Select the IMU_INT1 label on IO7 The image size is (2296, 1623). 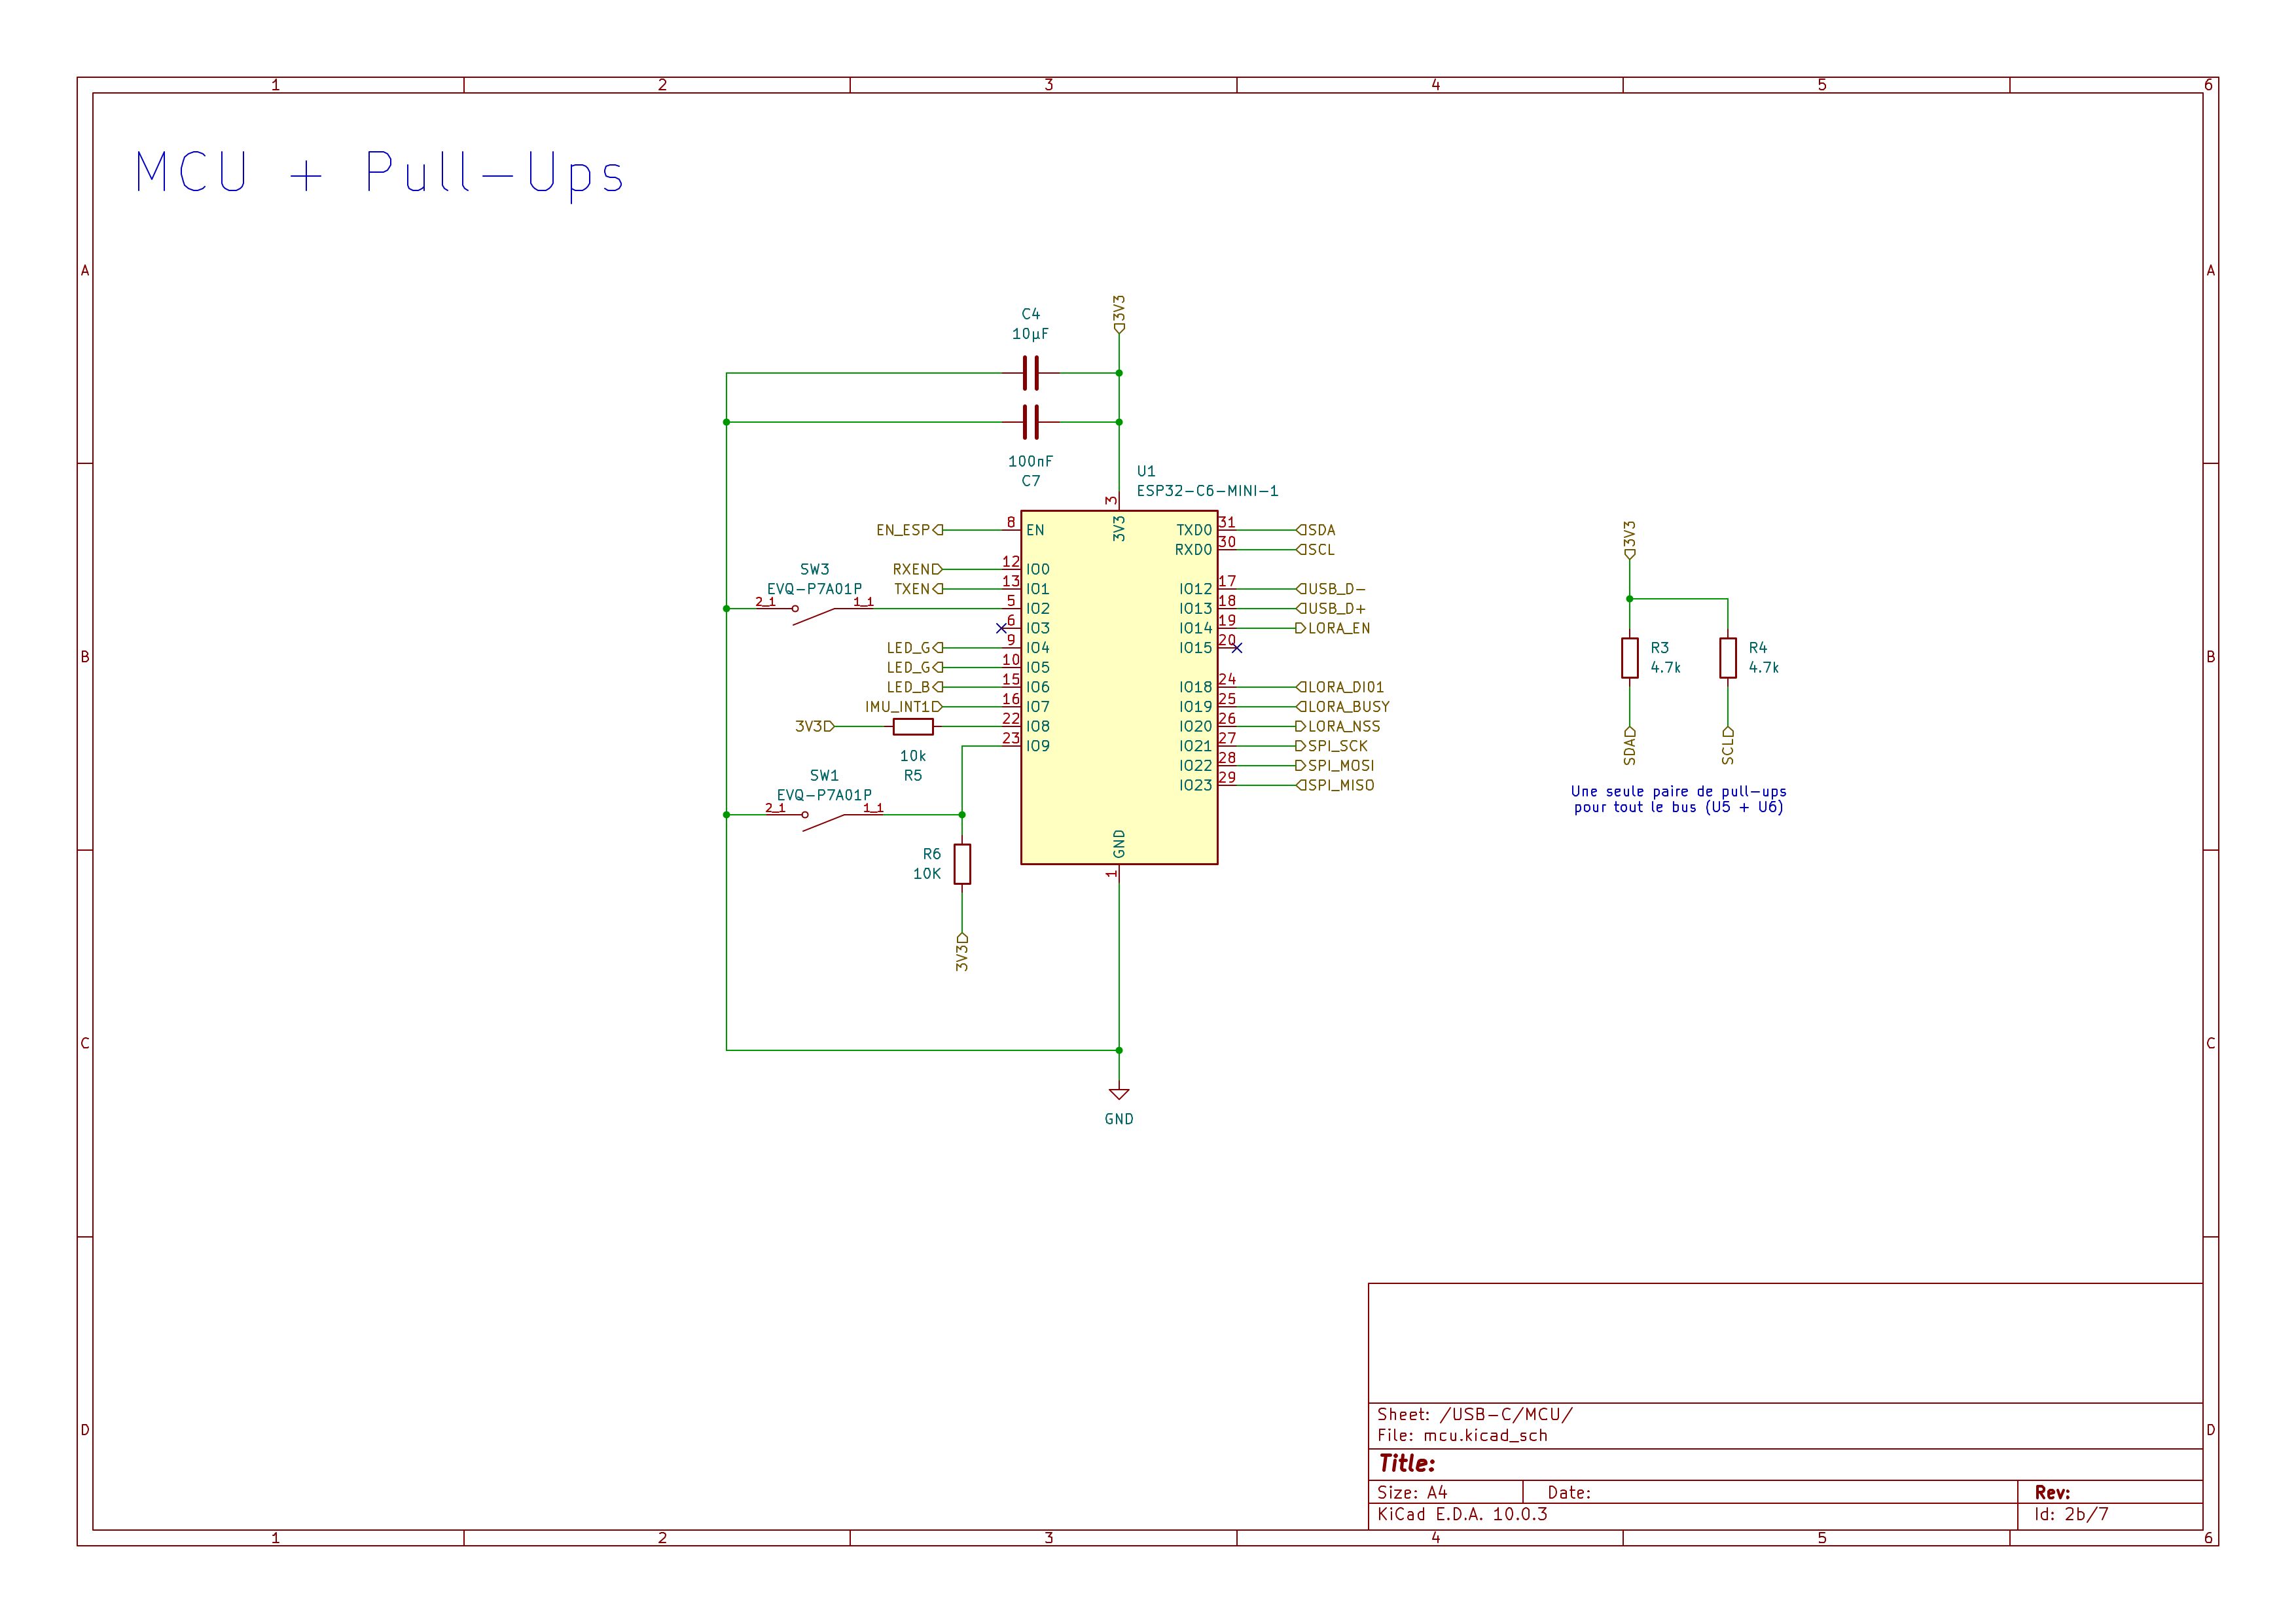(904, 706)
